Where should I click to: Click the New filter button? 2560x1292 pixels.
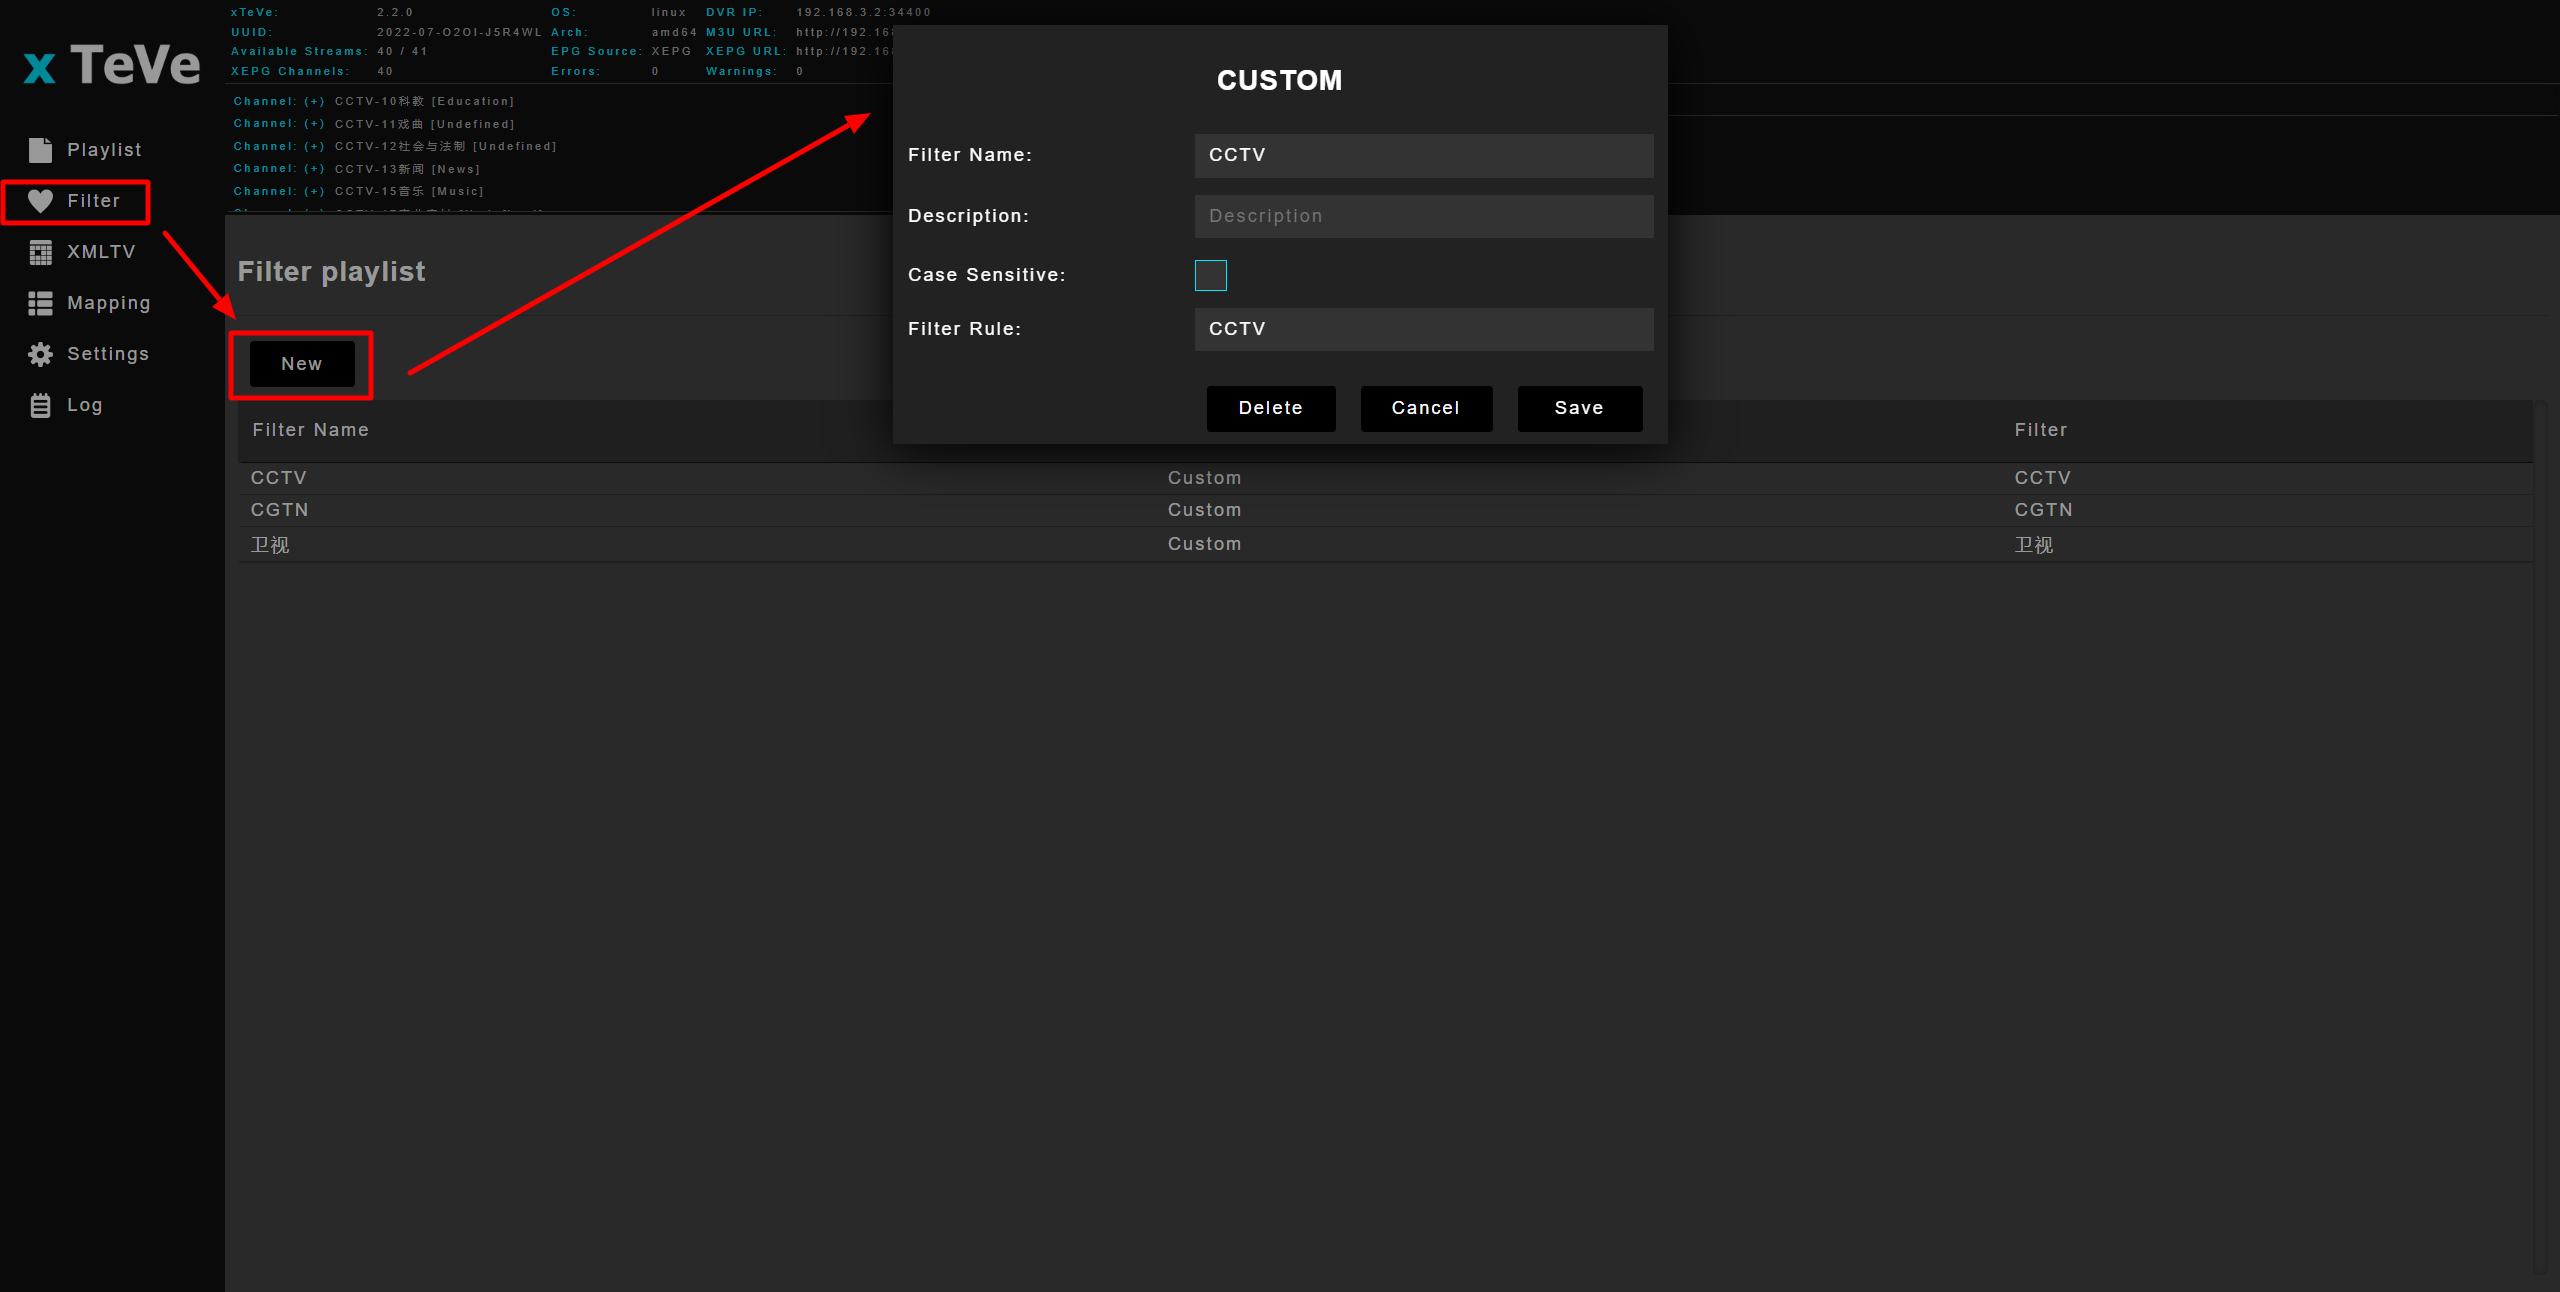point(301,364)
